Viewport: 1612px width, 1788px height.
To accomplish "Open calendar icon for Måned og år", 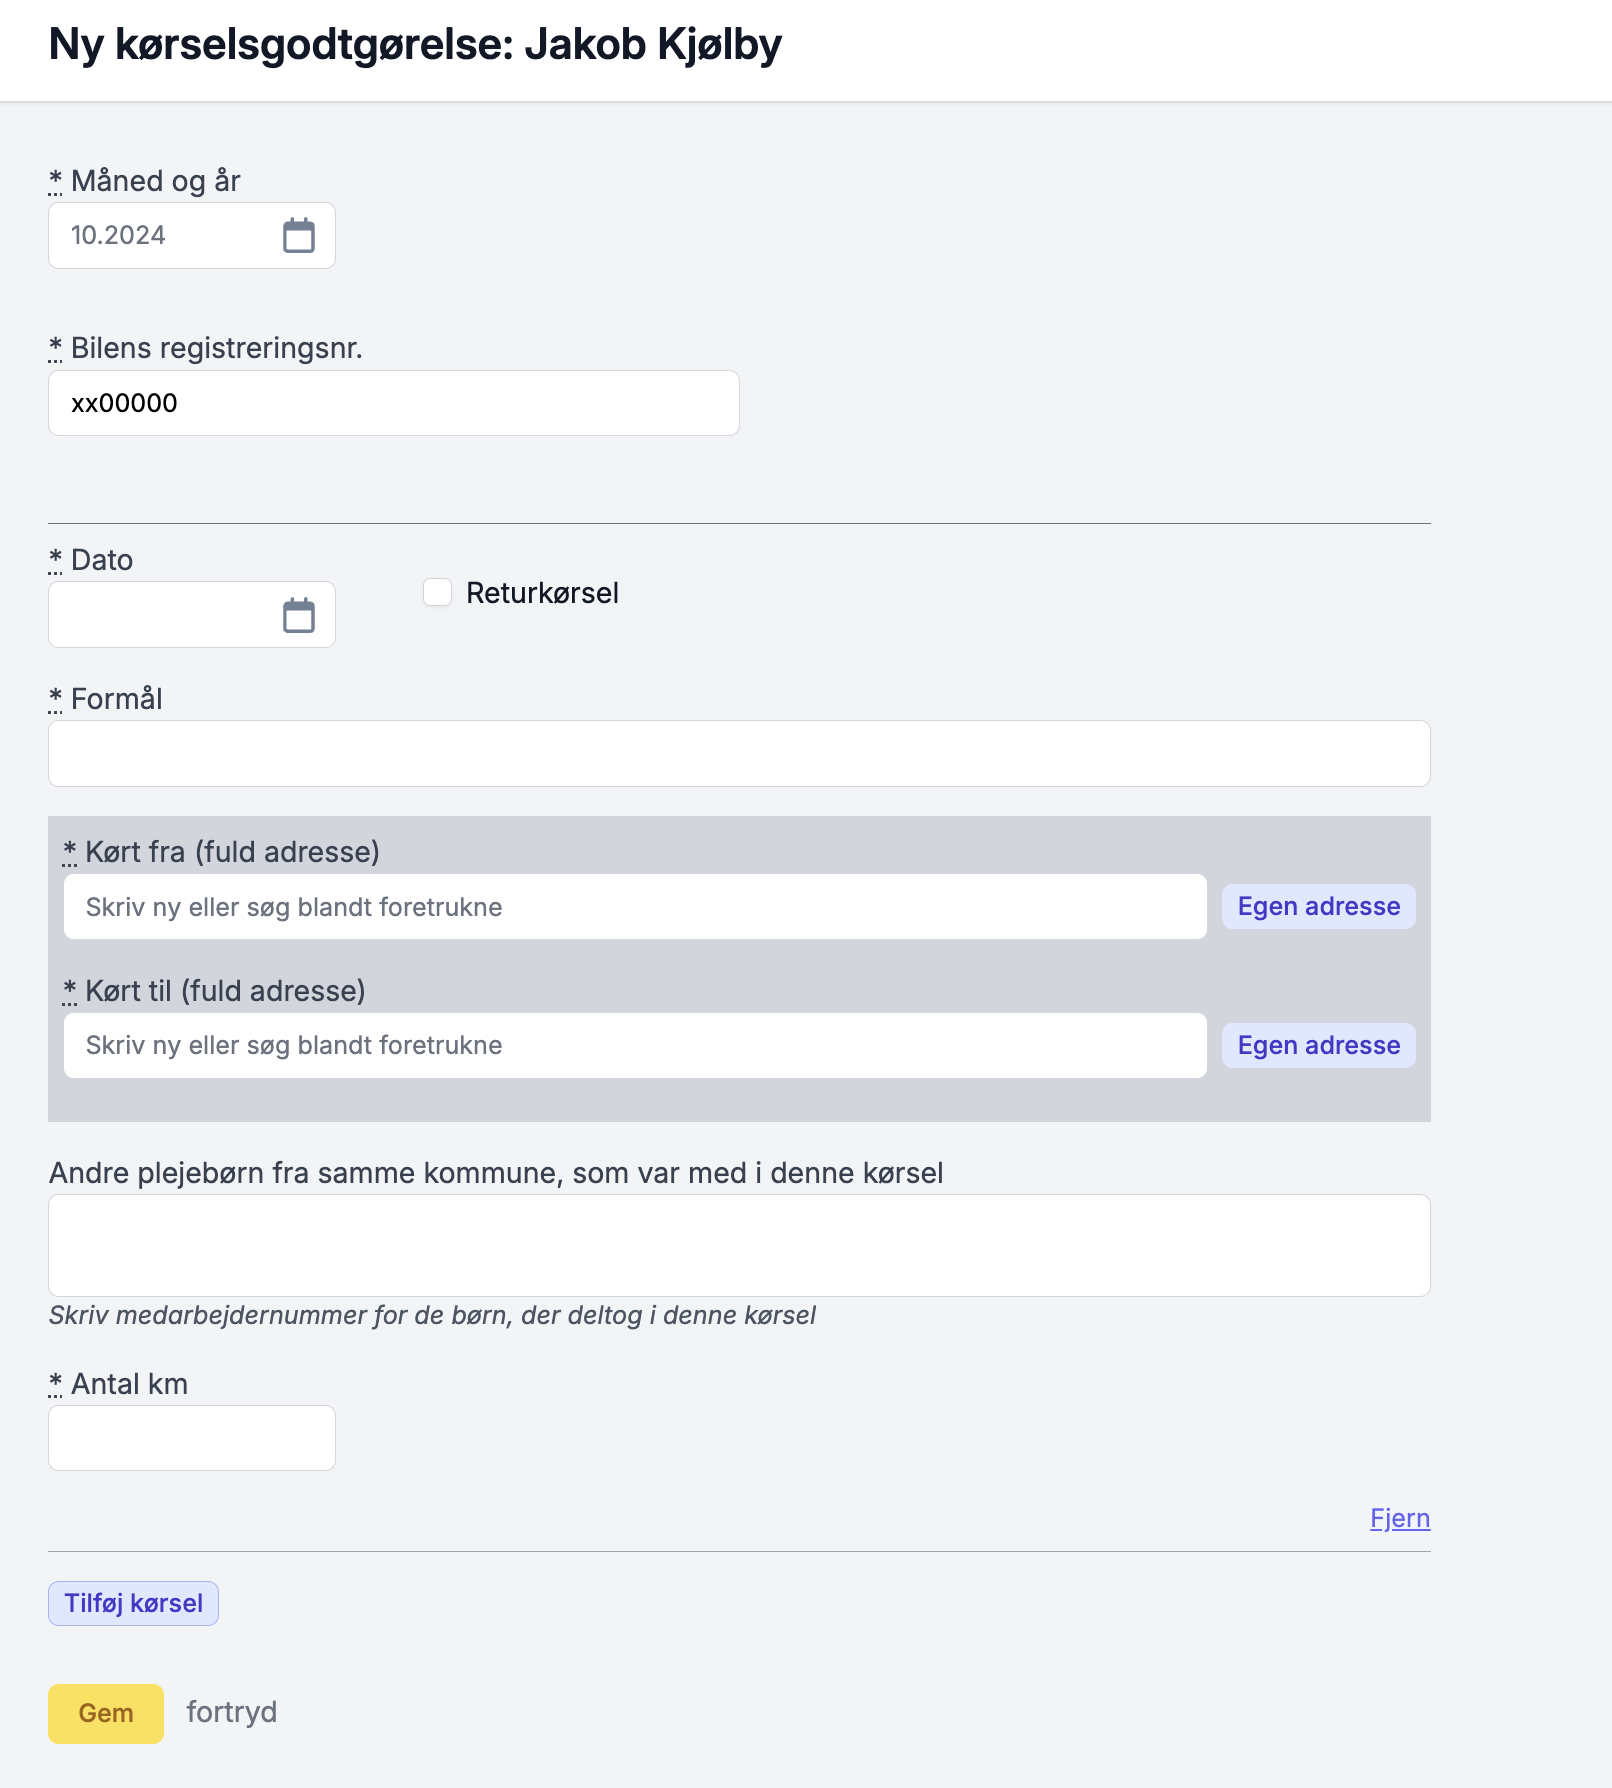I will tap(298, 236).
